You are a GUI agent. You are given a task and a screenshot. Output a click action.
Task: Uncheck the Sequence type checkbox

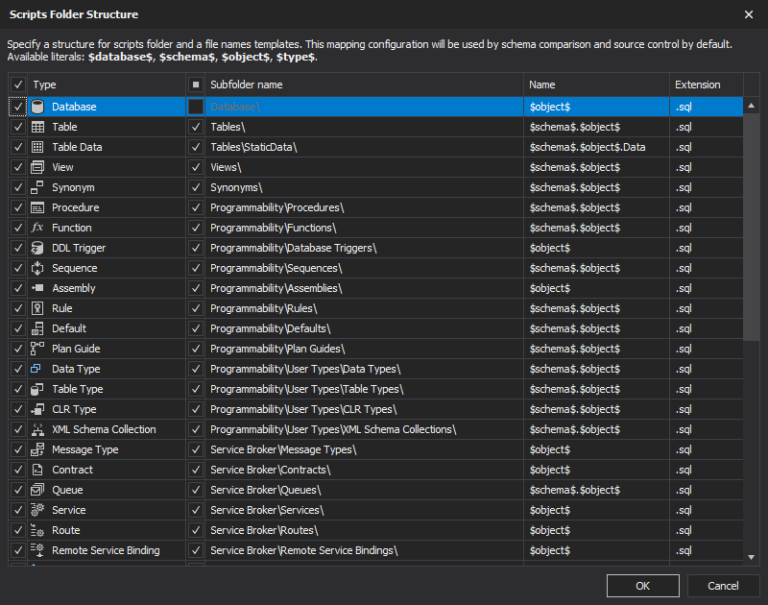pyautogui.click(x=18, y=268)
